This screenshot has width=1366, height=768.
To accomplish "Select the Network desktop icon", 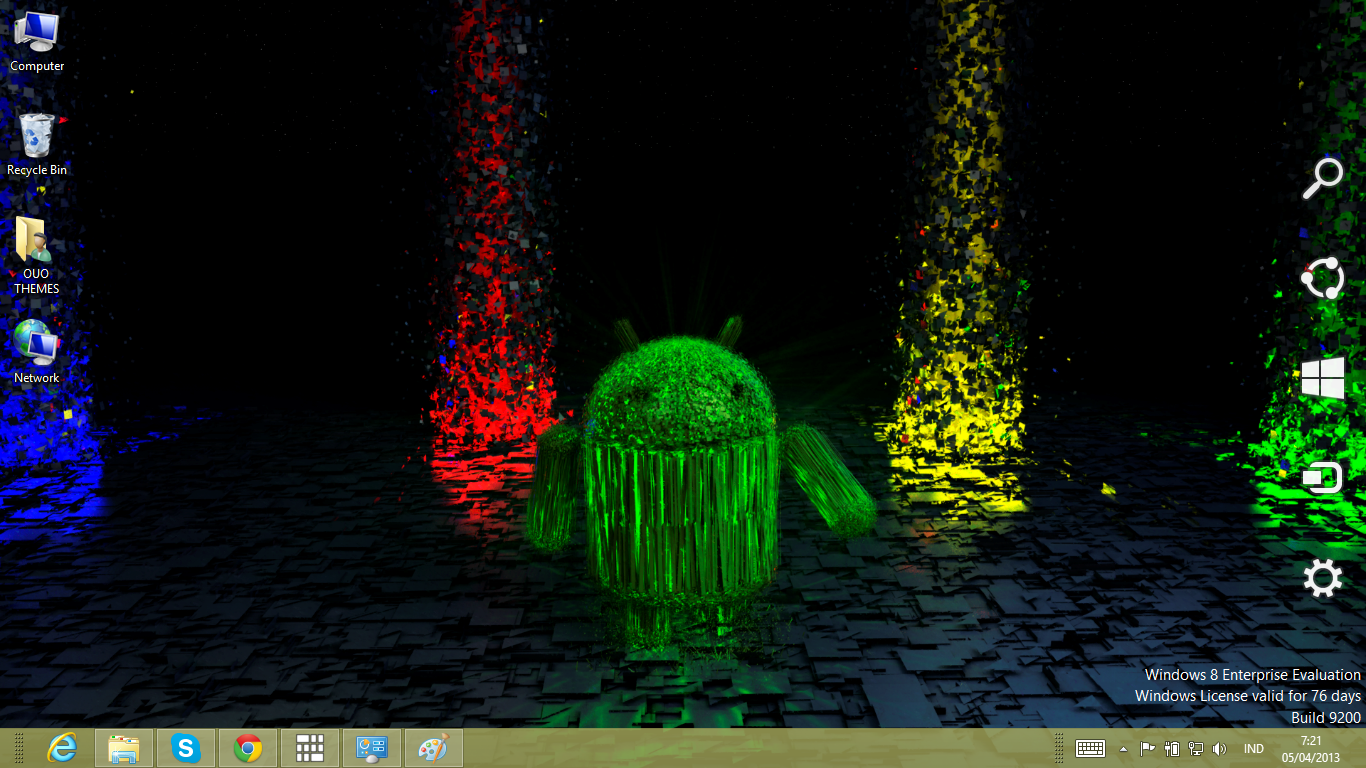I will pyautogui.click(x=37, y=351).
